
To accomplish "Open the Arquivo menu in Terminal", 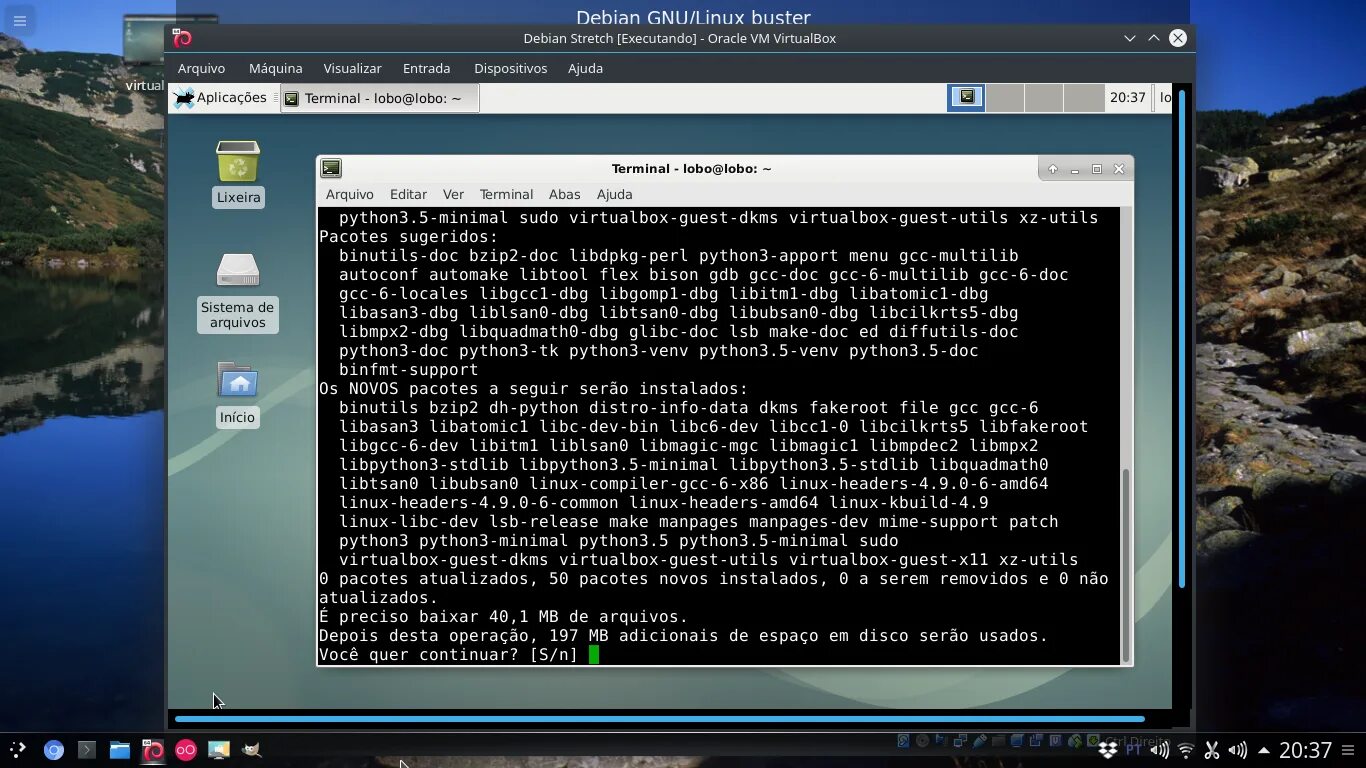I will point(349,194).
